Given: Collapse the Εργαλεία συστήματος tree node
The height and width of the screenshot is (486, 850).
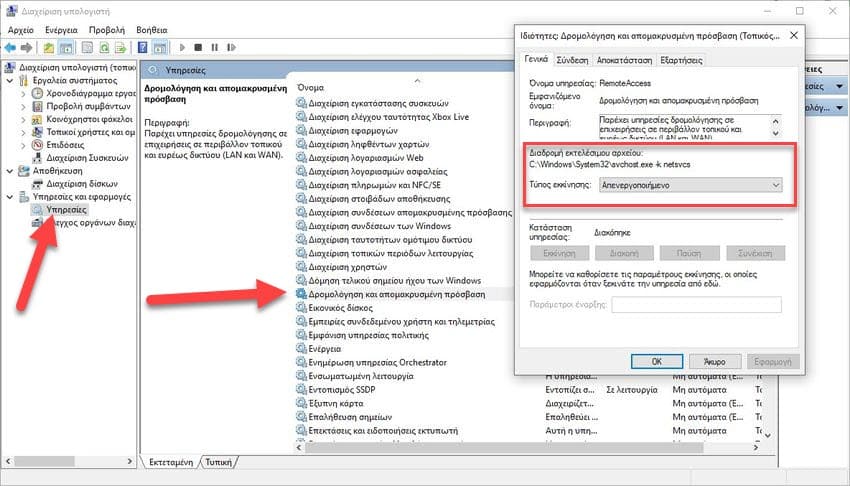Looking at the screenshot, I should (x=10, y=81).
